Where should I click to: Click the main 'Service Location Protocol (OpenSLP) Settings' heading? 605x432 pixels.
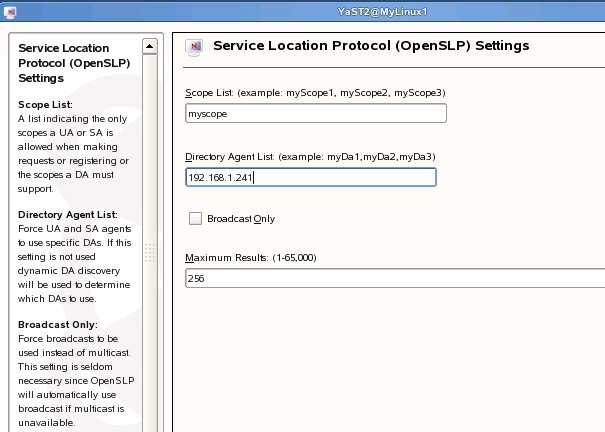click(371, 46)
